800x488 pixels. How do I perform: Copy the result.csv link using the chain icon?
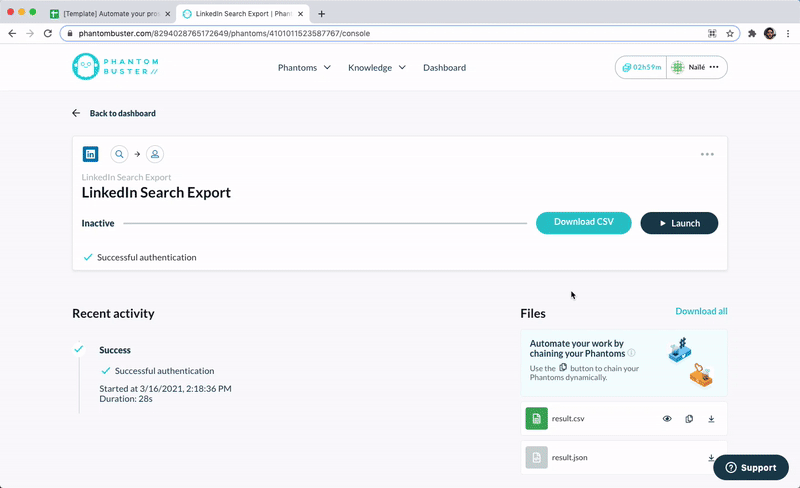coord(689,419)
